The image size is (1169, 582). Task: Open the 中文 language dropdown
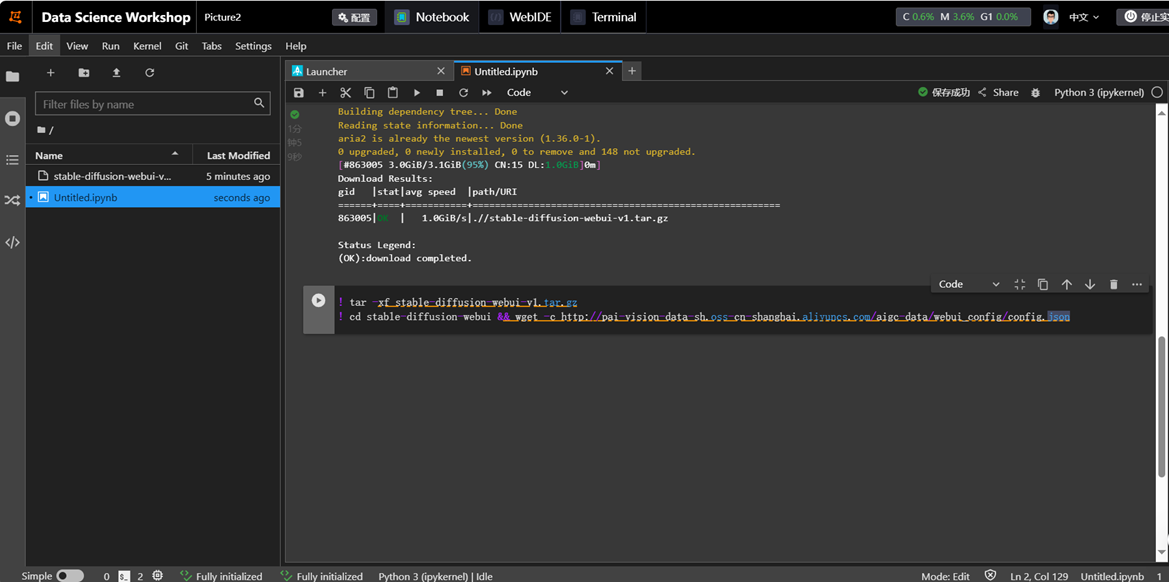tap(1084, 17)
